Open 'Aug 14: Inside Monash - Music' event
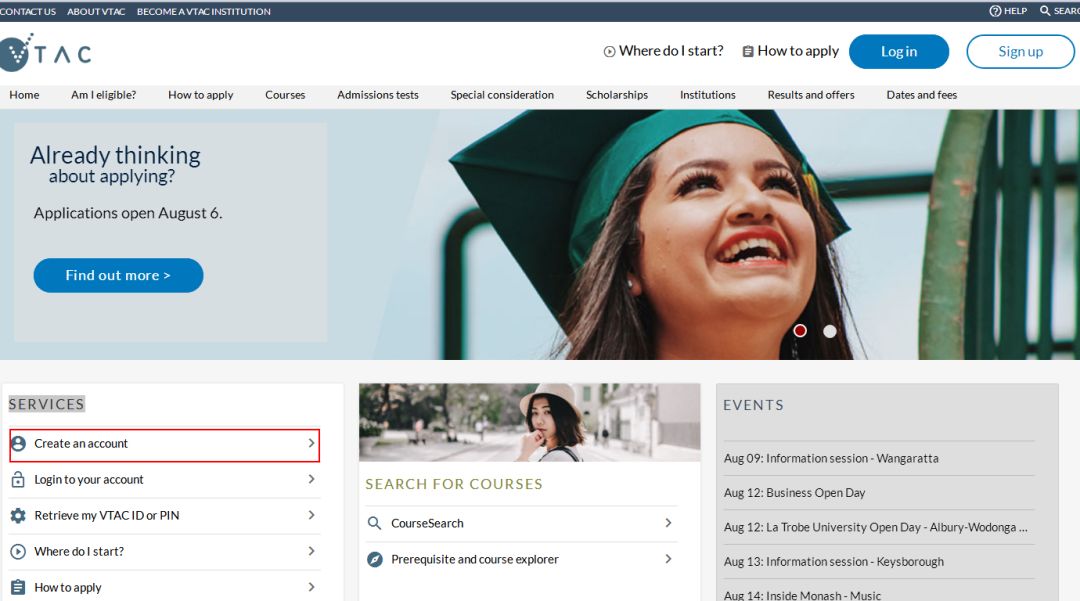Screen dimensions: 1080x601 (802, 595)
